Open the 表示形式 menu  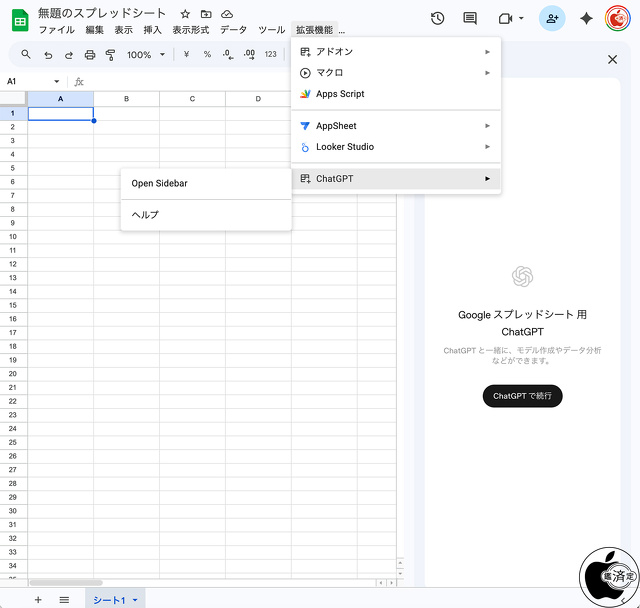tap(191, 30)
